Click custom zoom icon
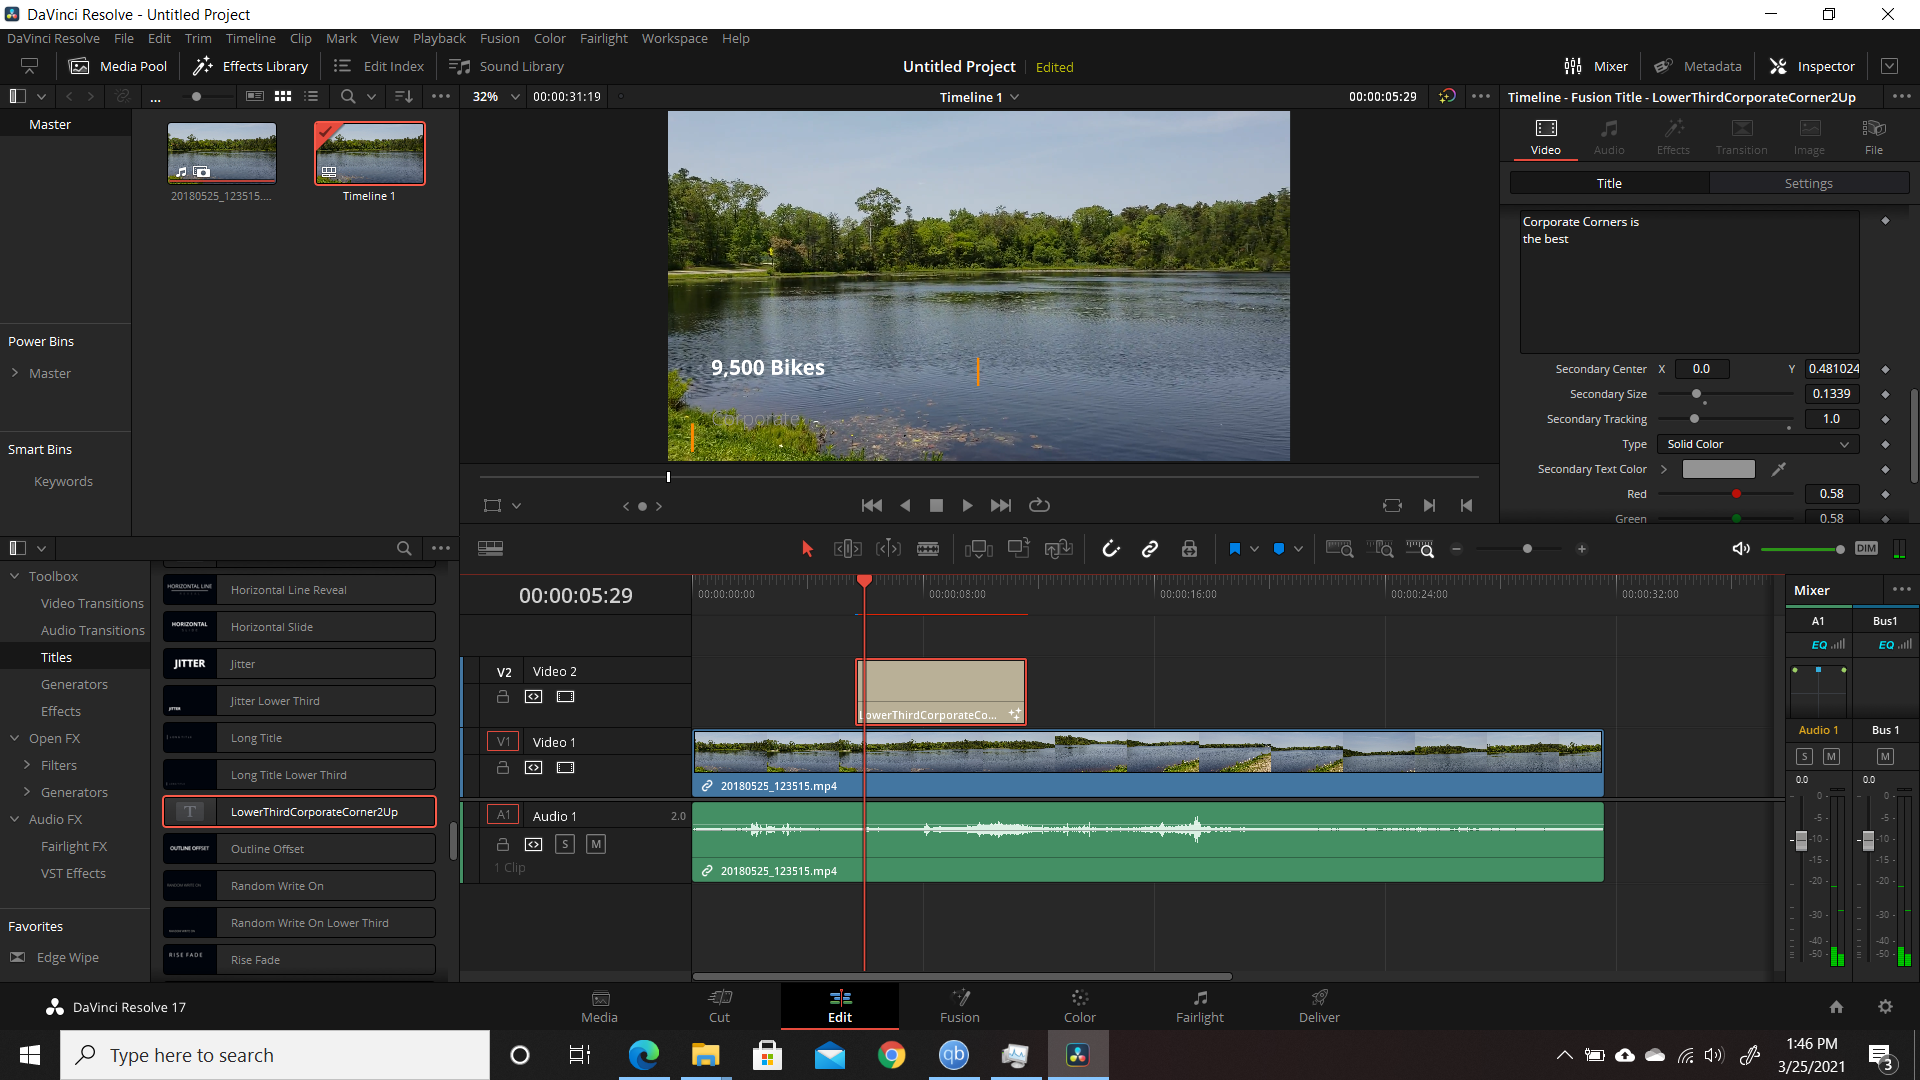1920x1080 pixels. pyautogui.click(x=1420, y=549)
